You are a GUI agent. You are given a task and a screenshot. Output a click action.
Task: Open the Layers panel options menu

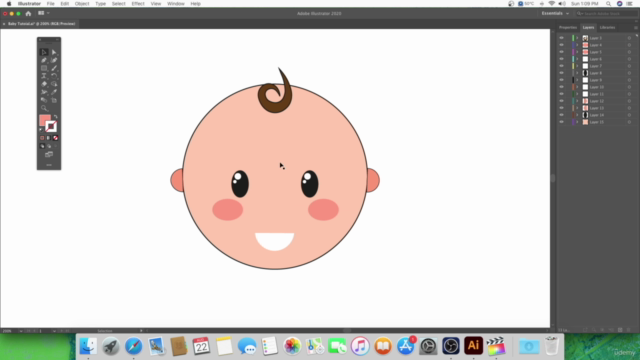[x=636, y=28]
